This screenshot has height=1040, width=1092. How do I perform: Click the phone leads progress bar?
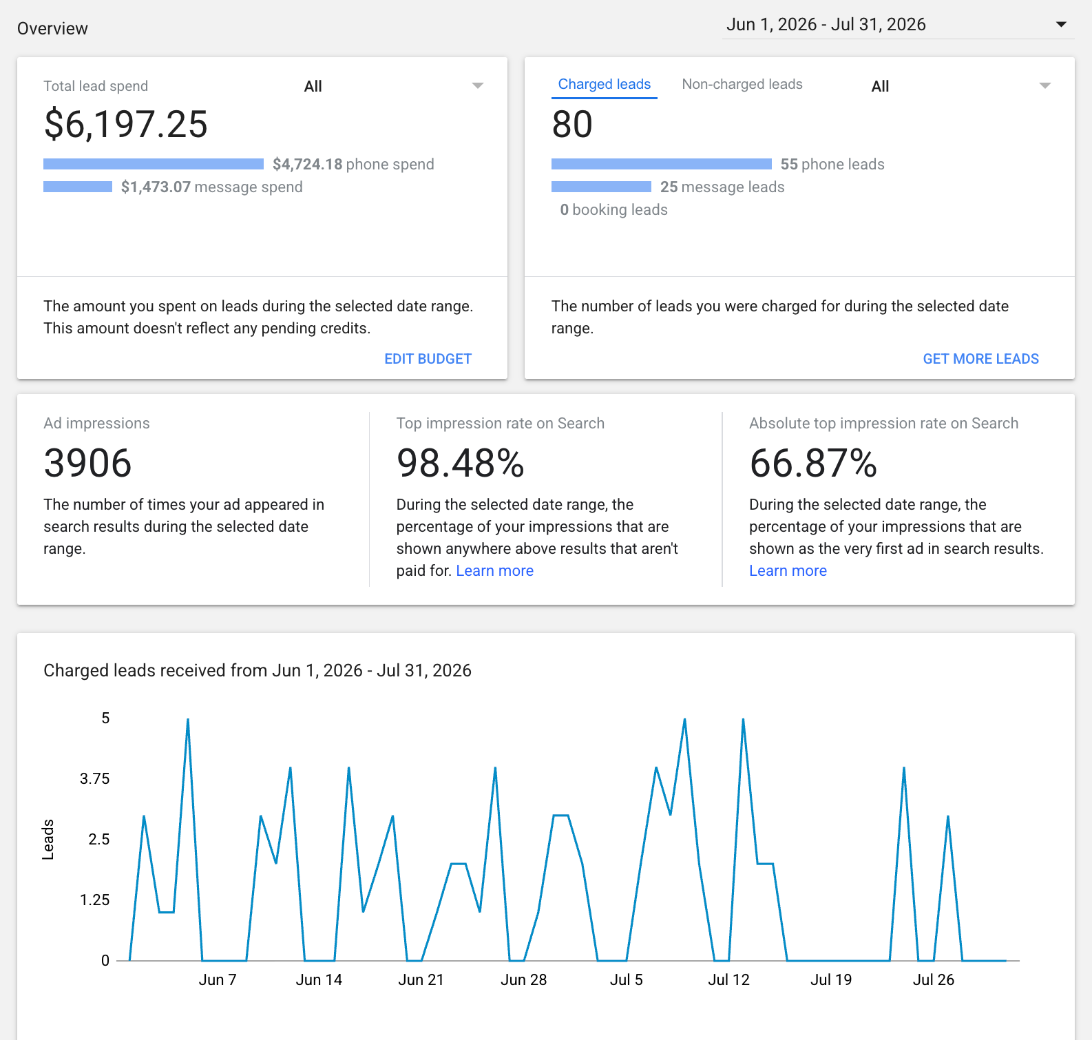(661, 164)
